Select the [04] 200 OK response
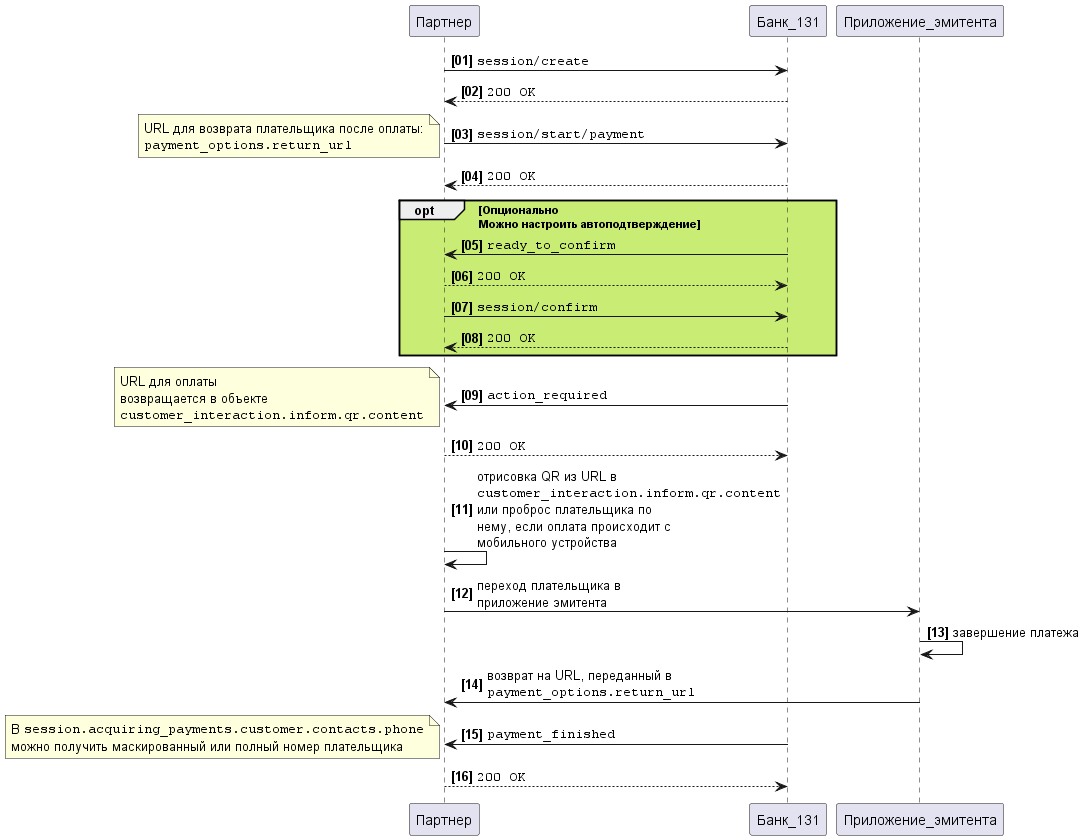 click(x=498, y=176)
